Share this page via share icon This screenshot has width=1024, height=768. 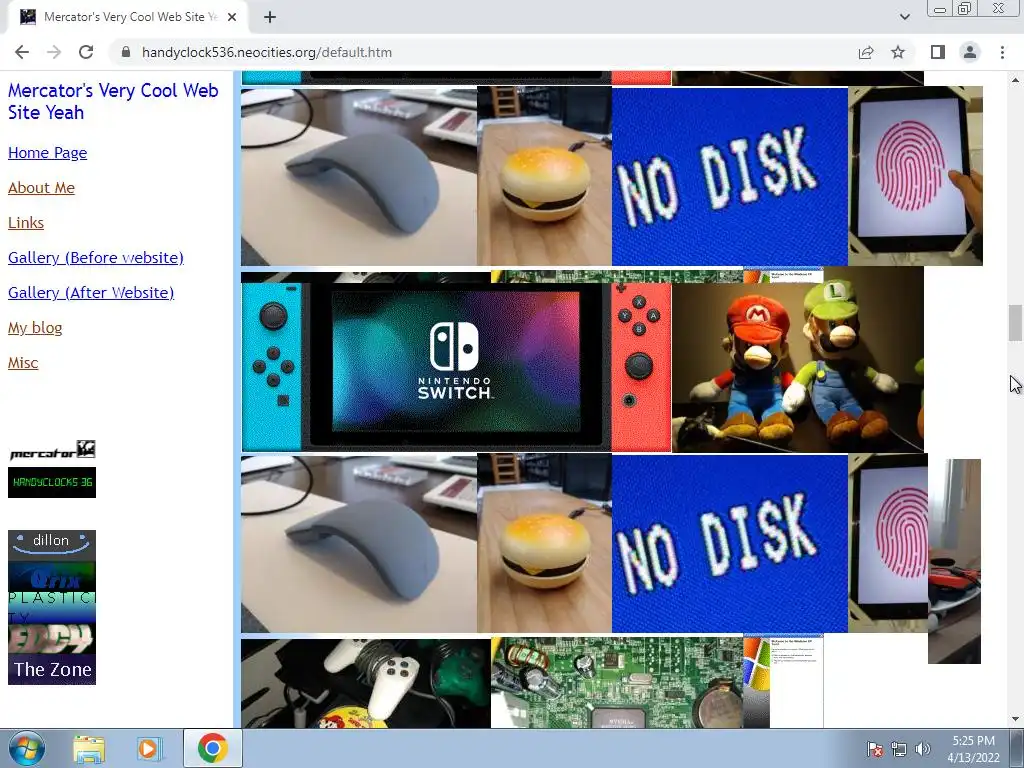[x=866, y=52]
